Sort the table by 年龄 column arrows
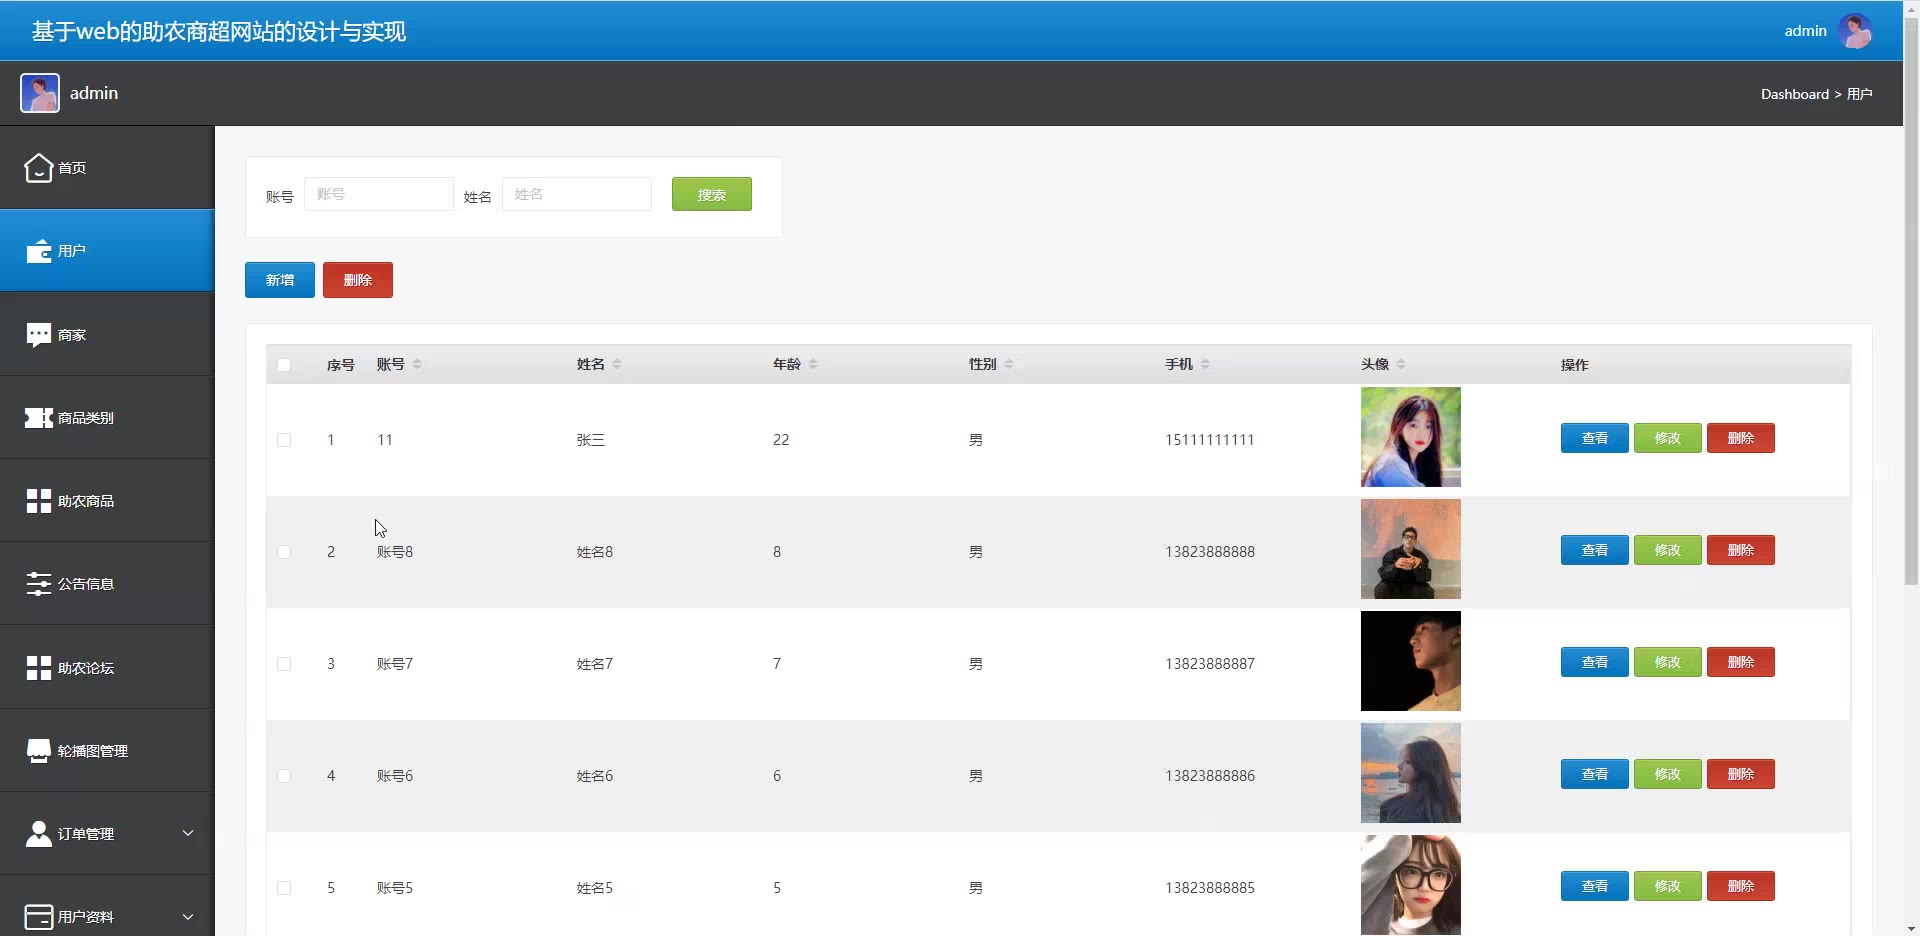Image resolution: width=1920 pixels, height=936 pixels. coord(813,364)
